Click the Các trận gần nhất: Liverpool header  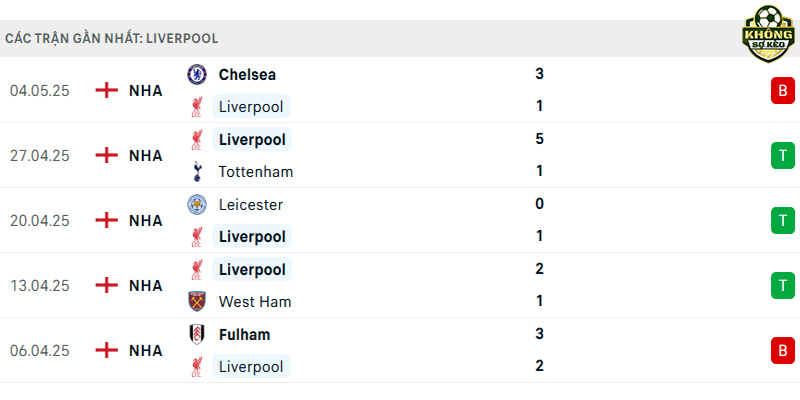(112, 39)
